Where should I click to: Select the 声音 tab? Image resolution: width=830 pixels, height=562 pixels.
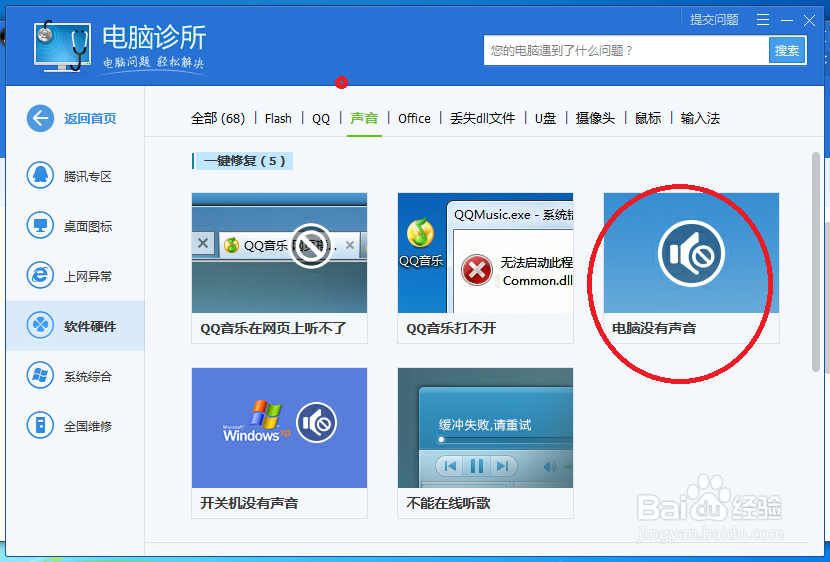click(364, 119)
